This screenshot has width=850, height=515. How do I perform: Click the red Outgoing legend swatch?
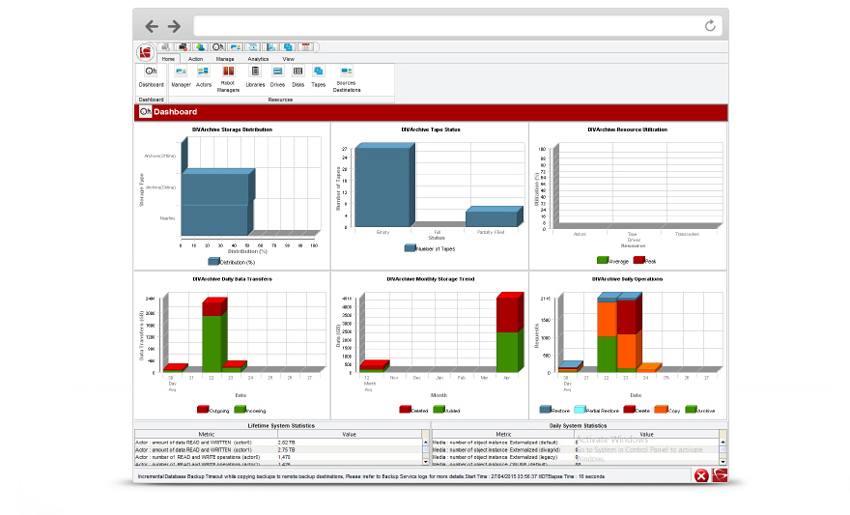click(203, 409)
